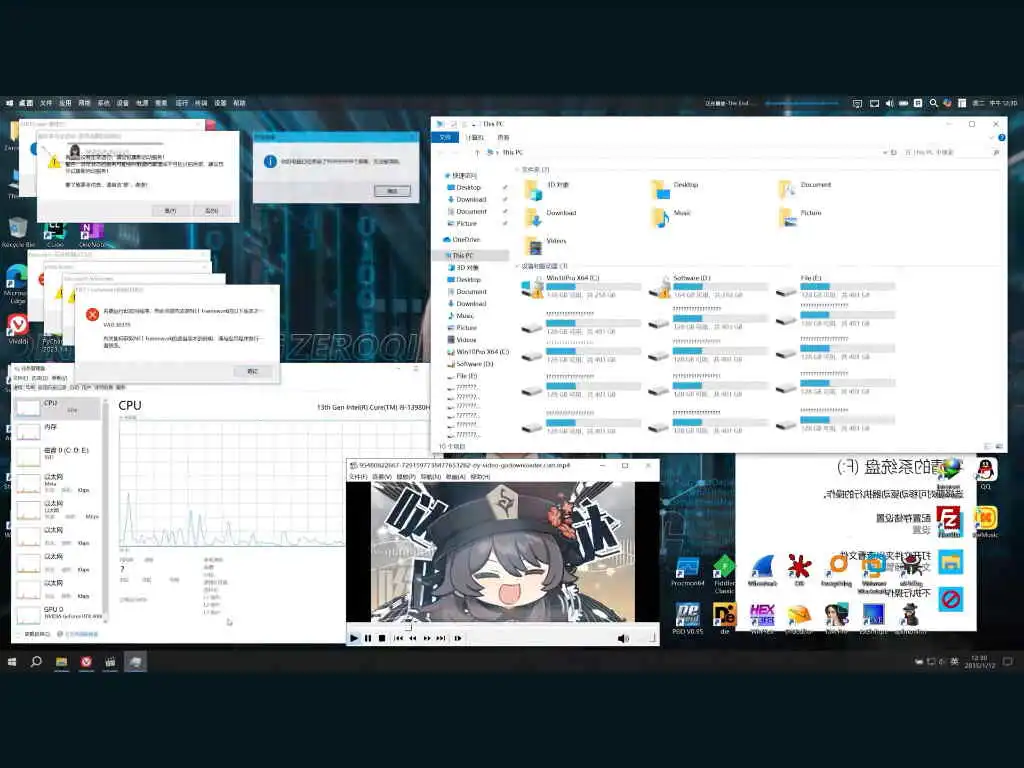Click the media player seek bar
Screen dimensions: 1024x768
[503, 626]
